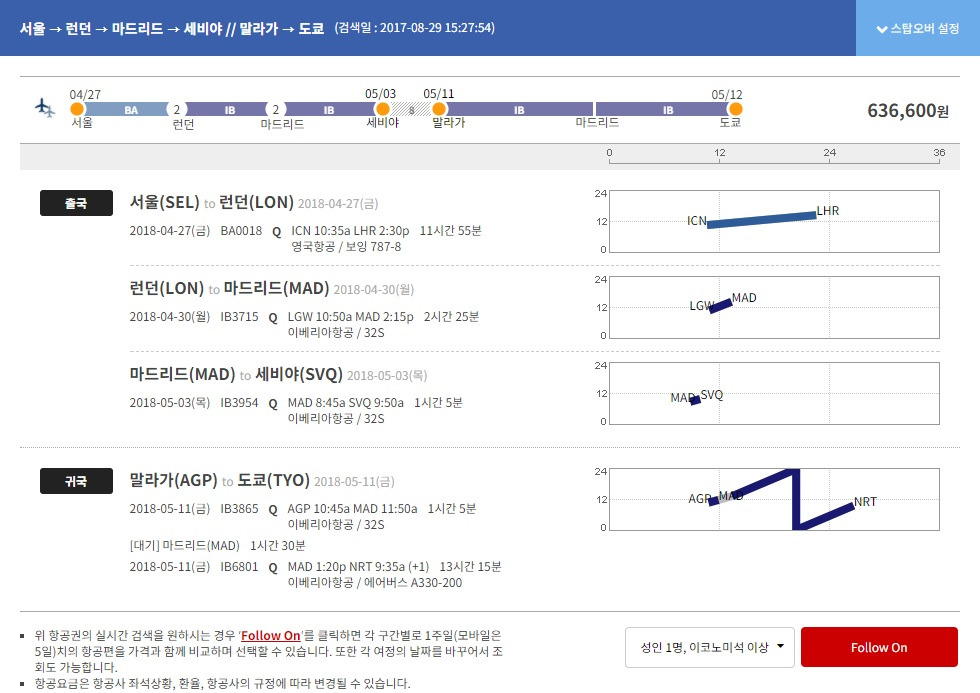
Task: Click the IB segment bar ending at 도쿄
Action: (662, 109)
